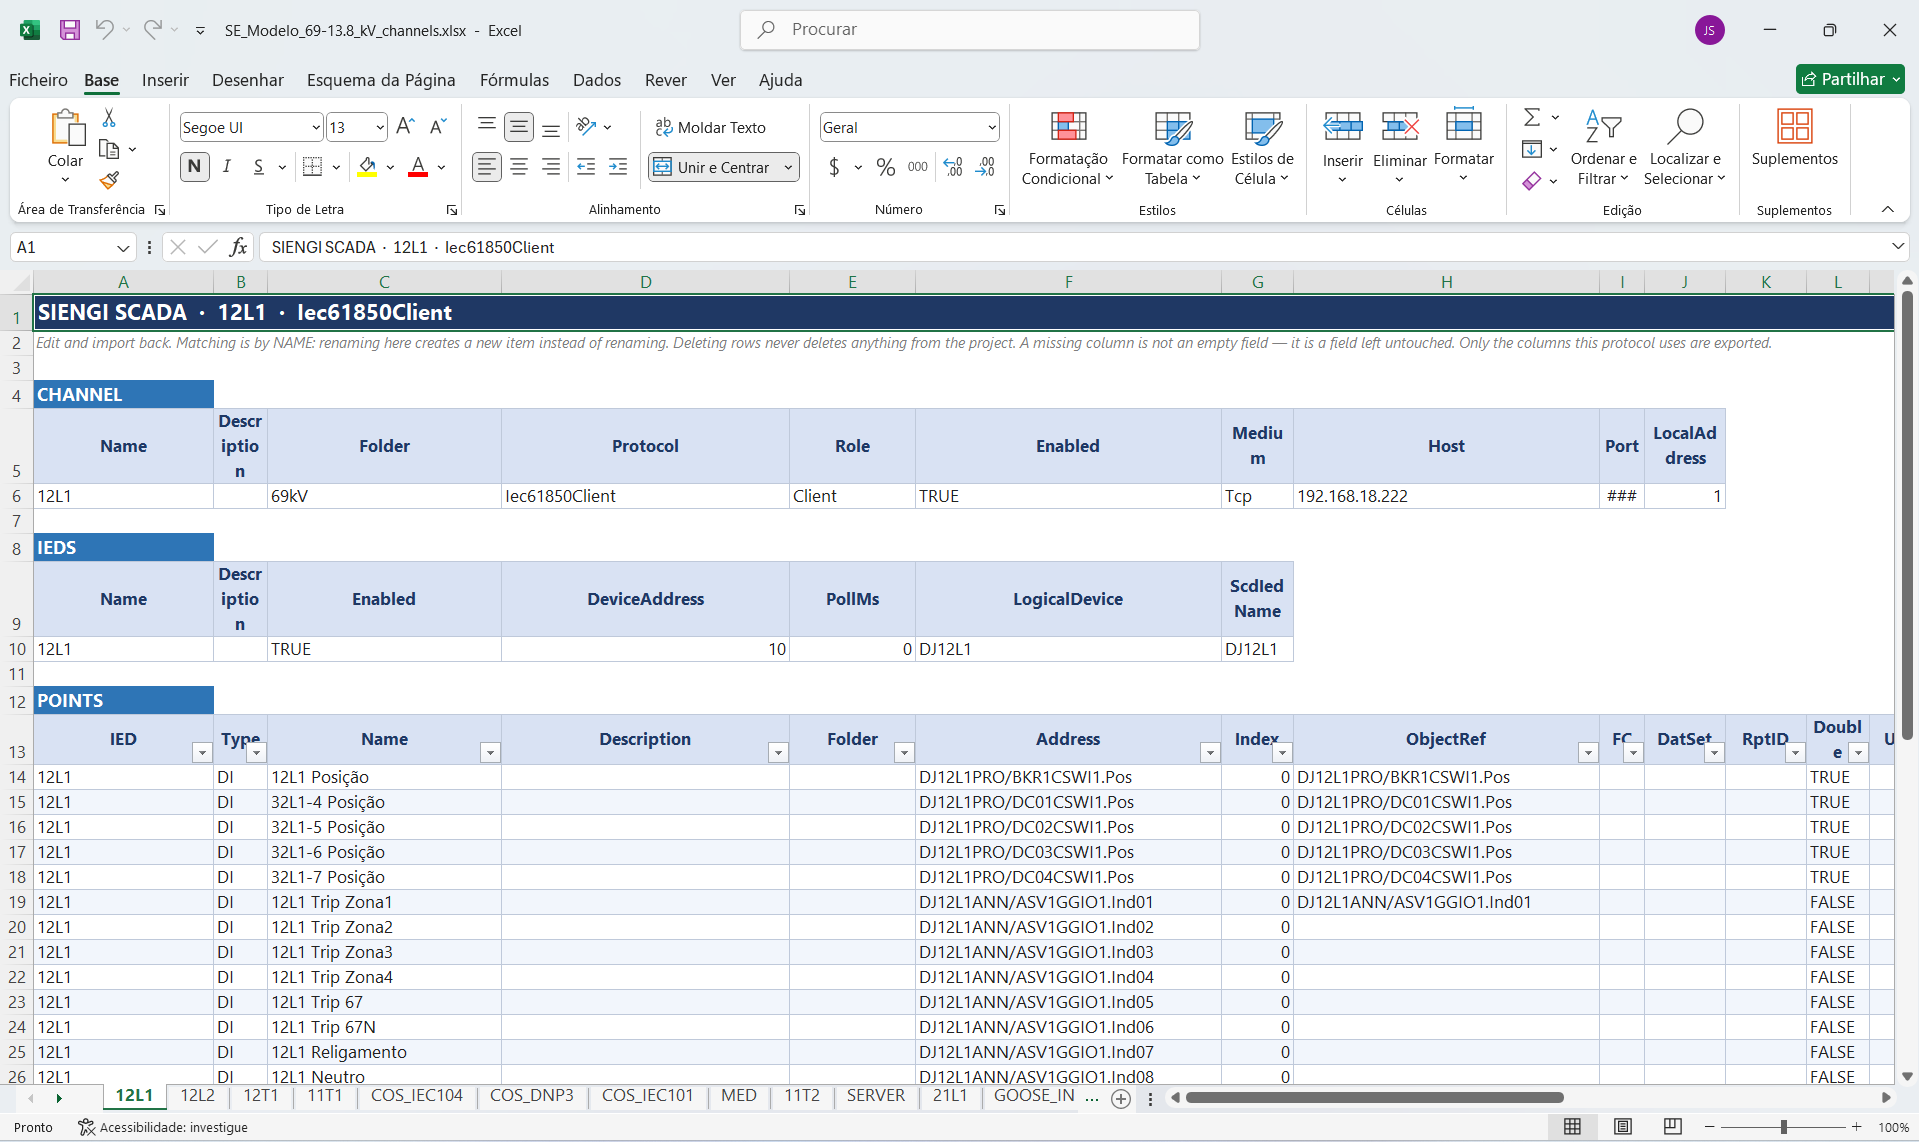Open the Fórmulas ribbon tab

click(x=514, y=80)
